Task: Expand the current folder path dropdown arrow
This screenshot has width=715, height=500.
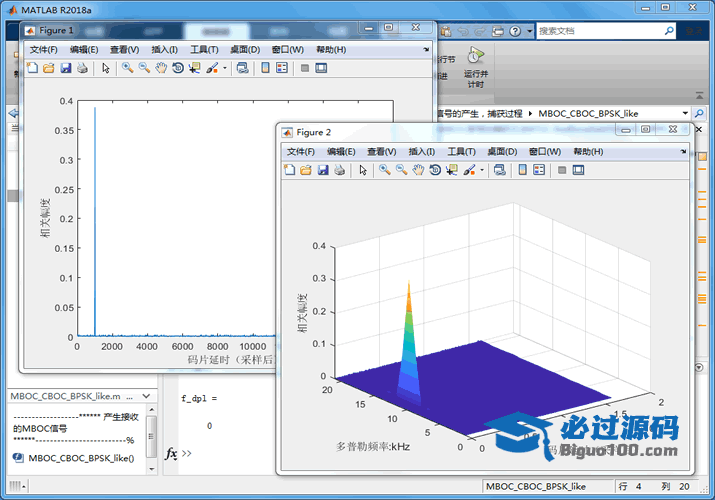Action: (x=685, y=114)
